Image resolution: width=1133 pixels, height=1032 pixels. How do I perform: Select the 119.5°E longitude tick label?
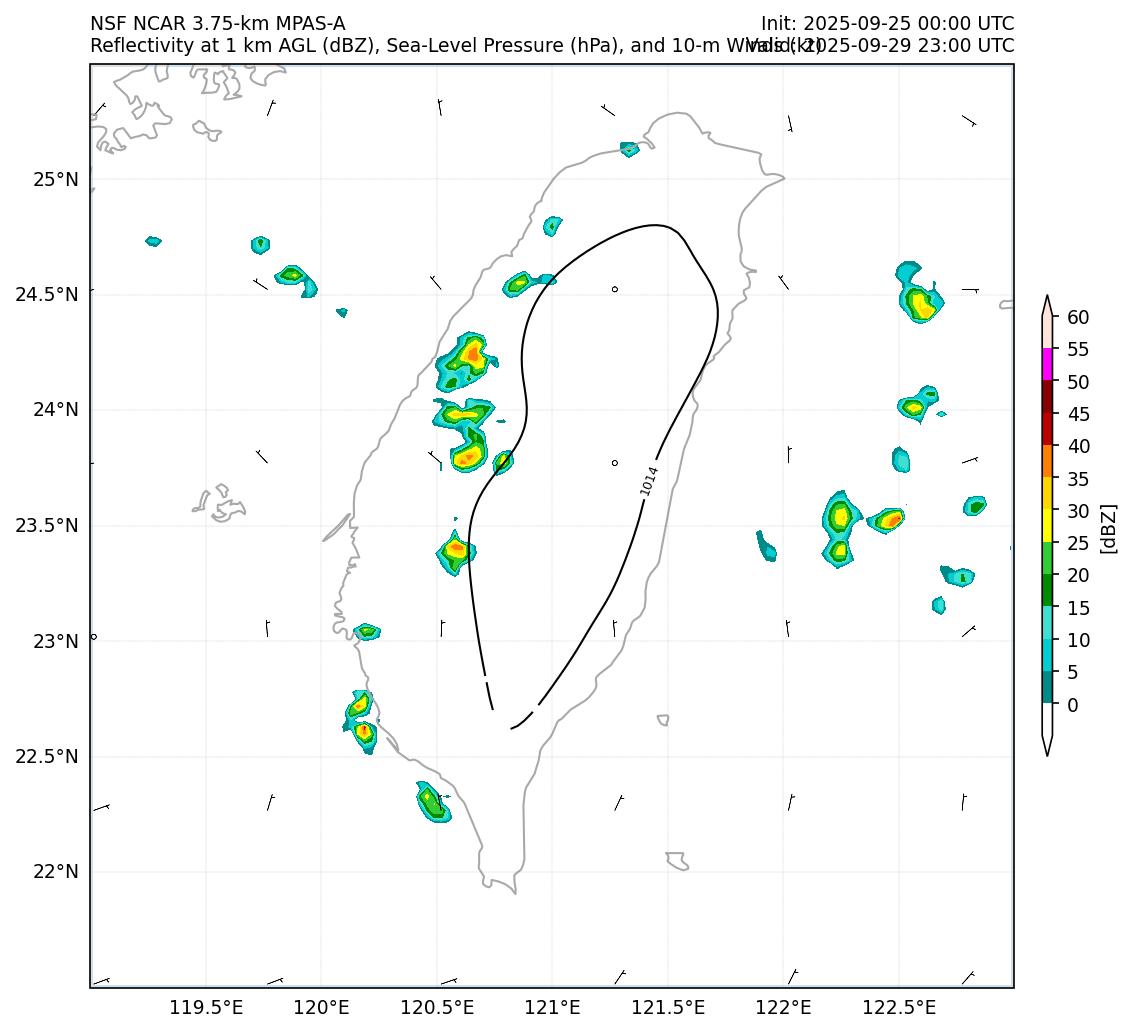(206, 1007)
